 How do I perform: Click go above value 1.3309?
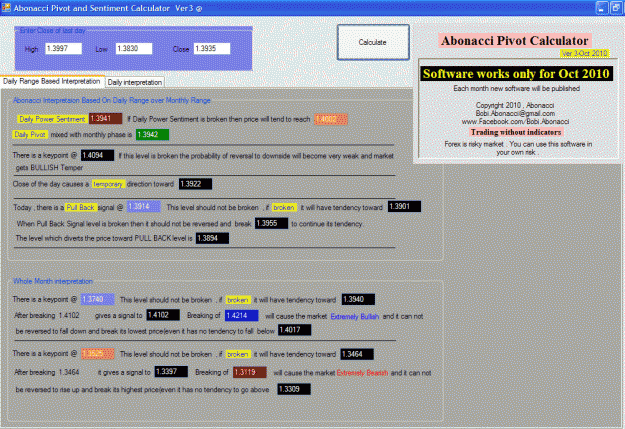294,389
